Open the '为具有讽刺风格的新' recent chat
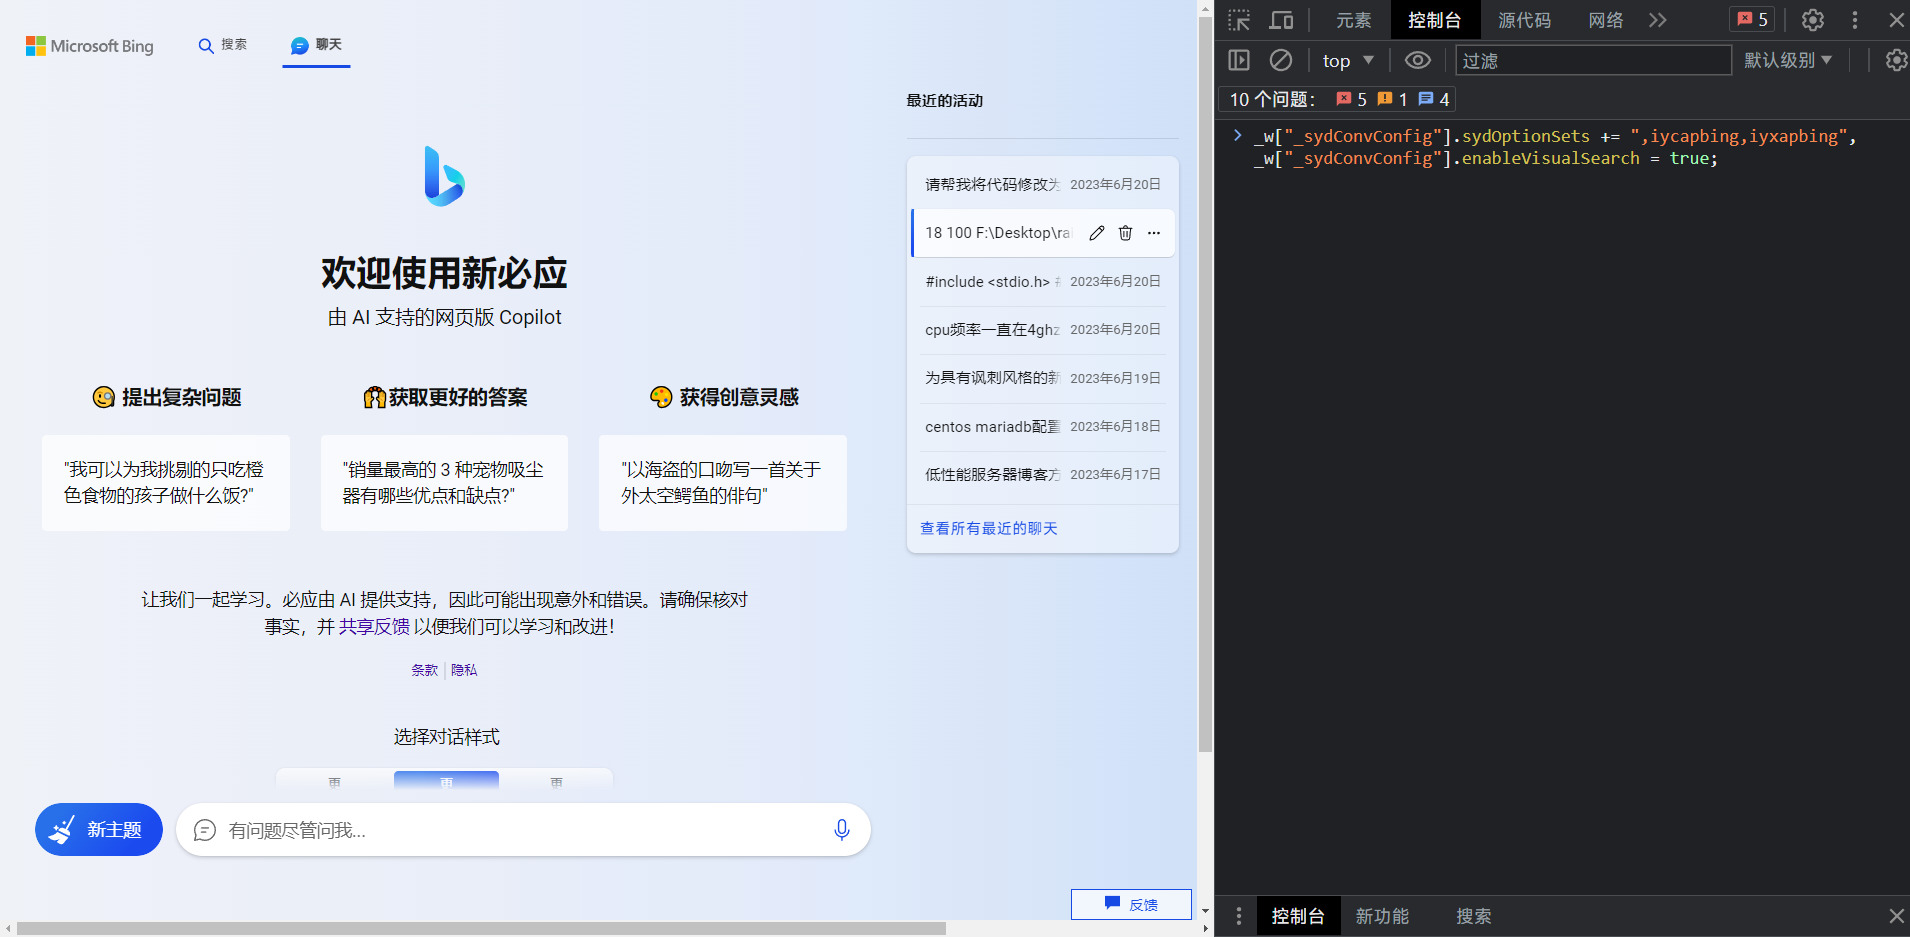The height and width of the screenshot is (937, 1910). tap(1043, 378)
